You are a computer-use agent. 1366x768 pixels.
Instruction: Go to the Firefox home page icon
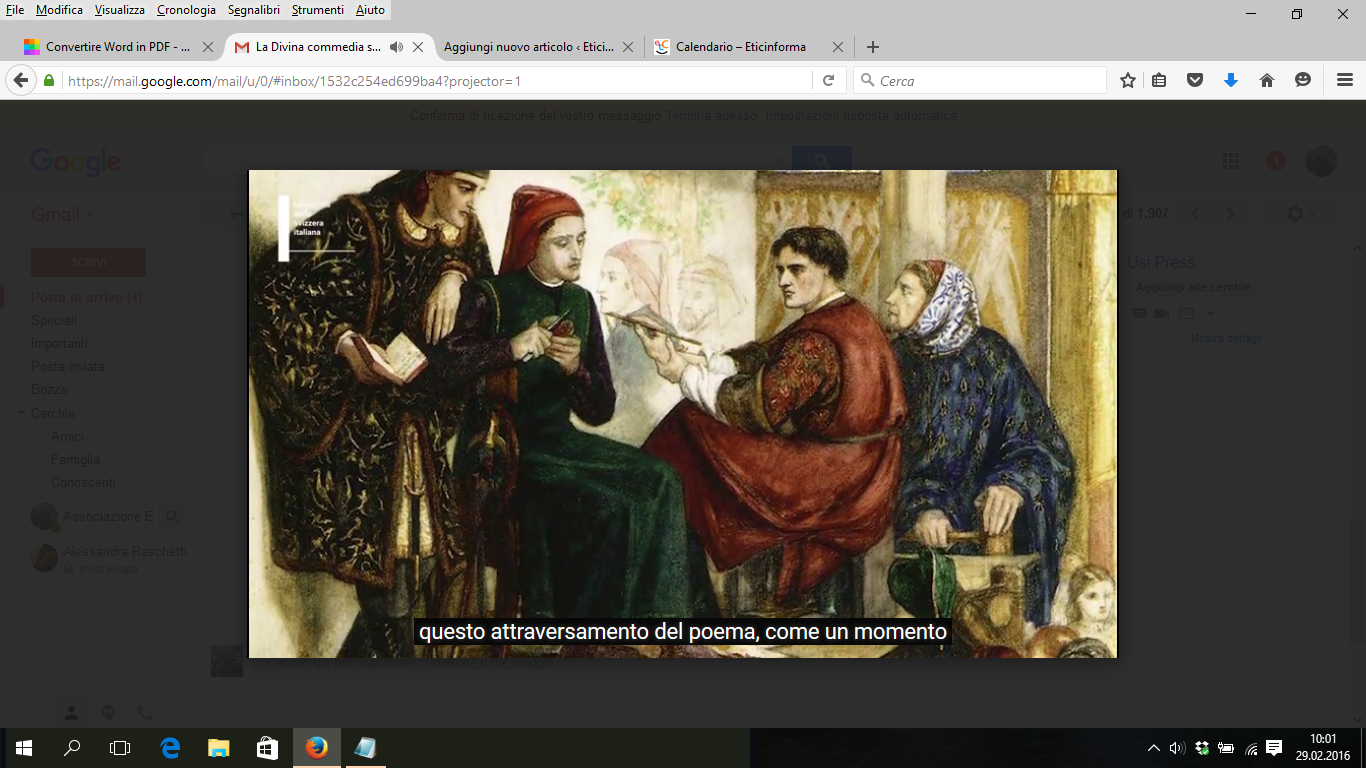coord(1267,81)
